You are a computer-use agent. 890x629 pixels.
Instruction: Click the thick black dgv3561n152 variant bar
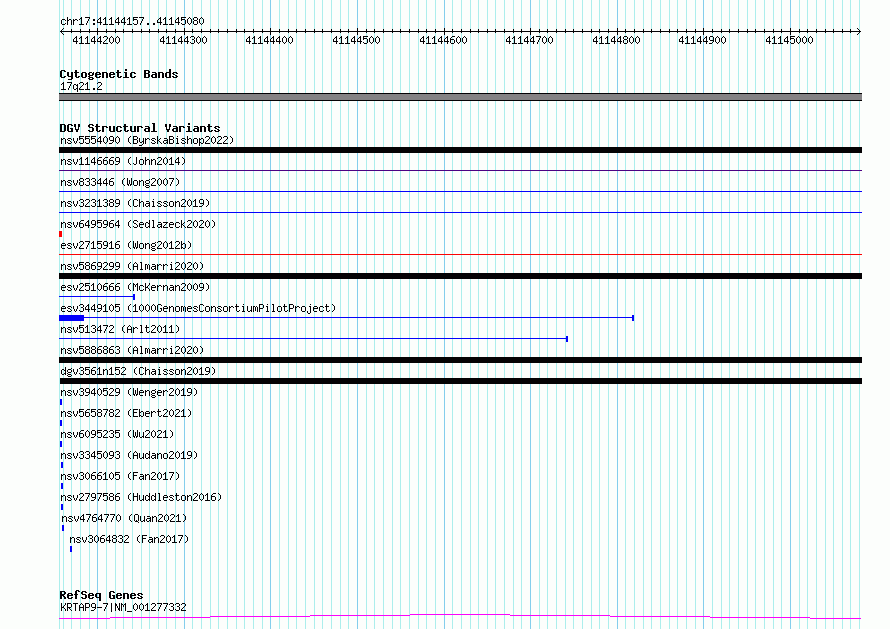point(460,381)
